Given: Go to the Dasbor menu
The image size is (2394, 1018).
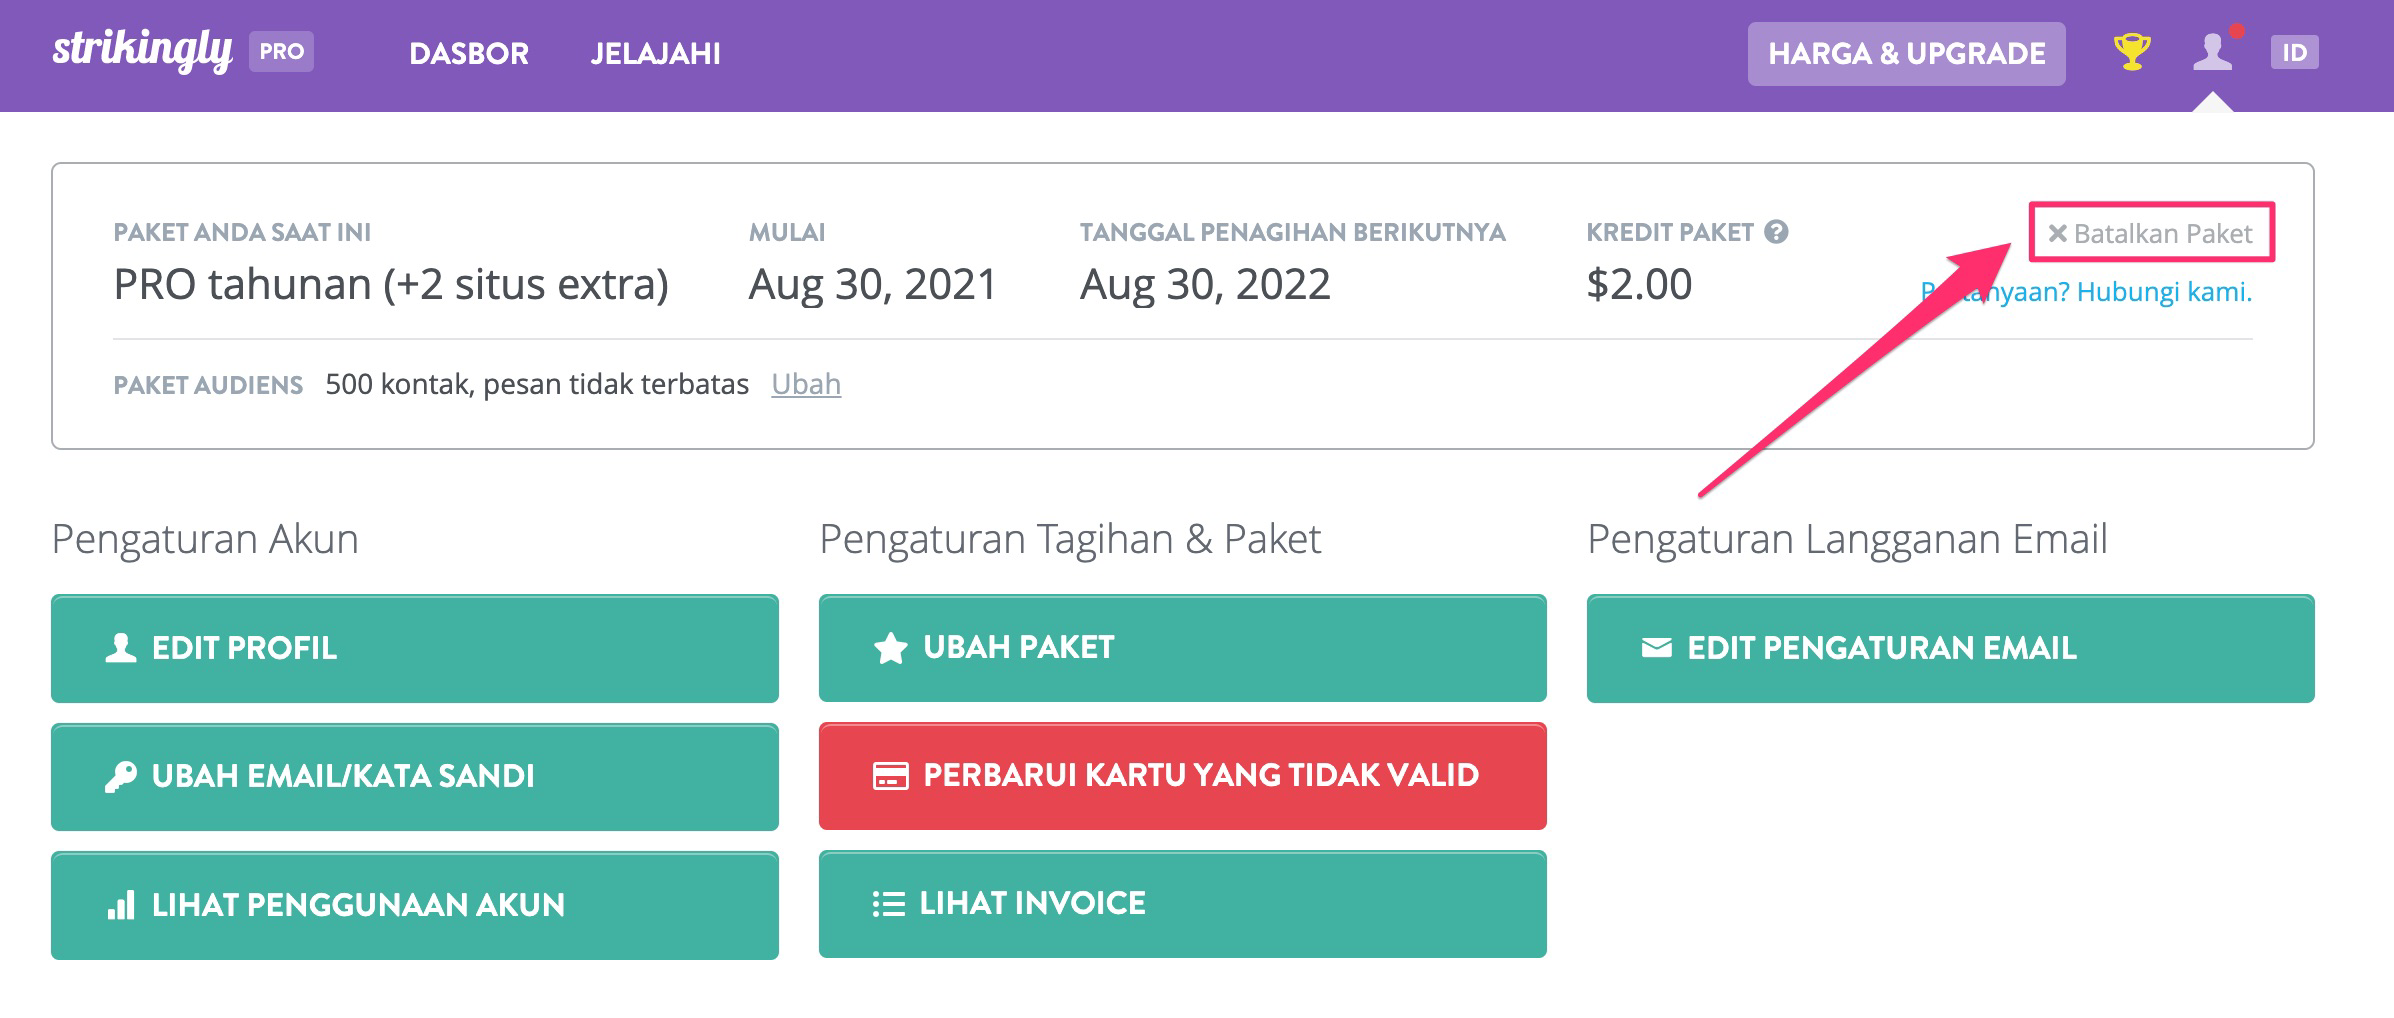Looking at the screenshot, I should tap(469, 53).
